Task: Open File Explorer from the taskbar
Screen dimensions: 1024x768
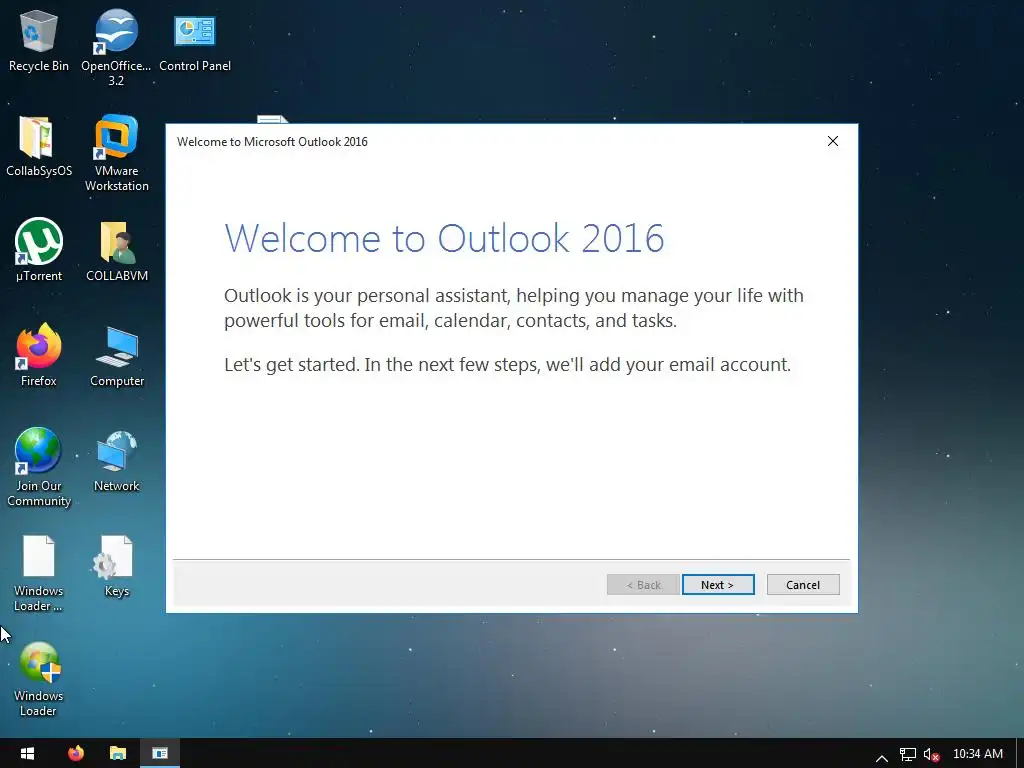Action: click(x=118, y=753)
